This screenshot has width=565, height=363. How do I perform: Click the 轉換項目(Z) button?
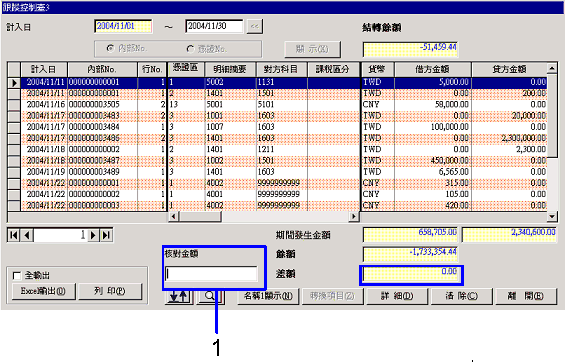(x=332, y=296)
